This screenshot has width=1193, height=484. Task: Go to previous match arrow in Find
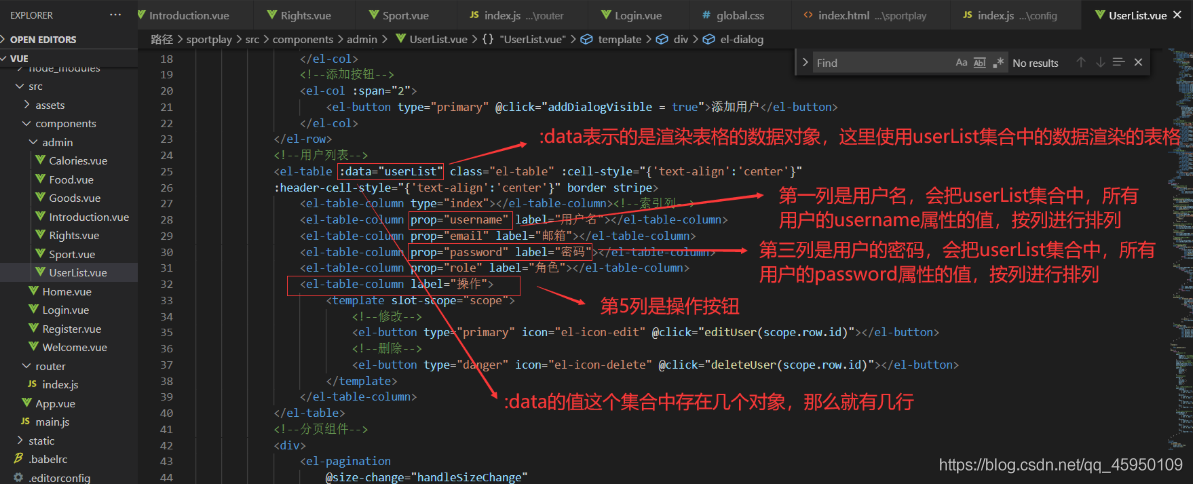pyautogui.click(x=1080, y=62)
